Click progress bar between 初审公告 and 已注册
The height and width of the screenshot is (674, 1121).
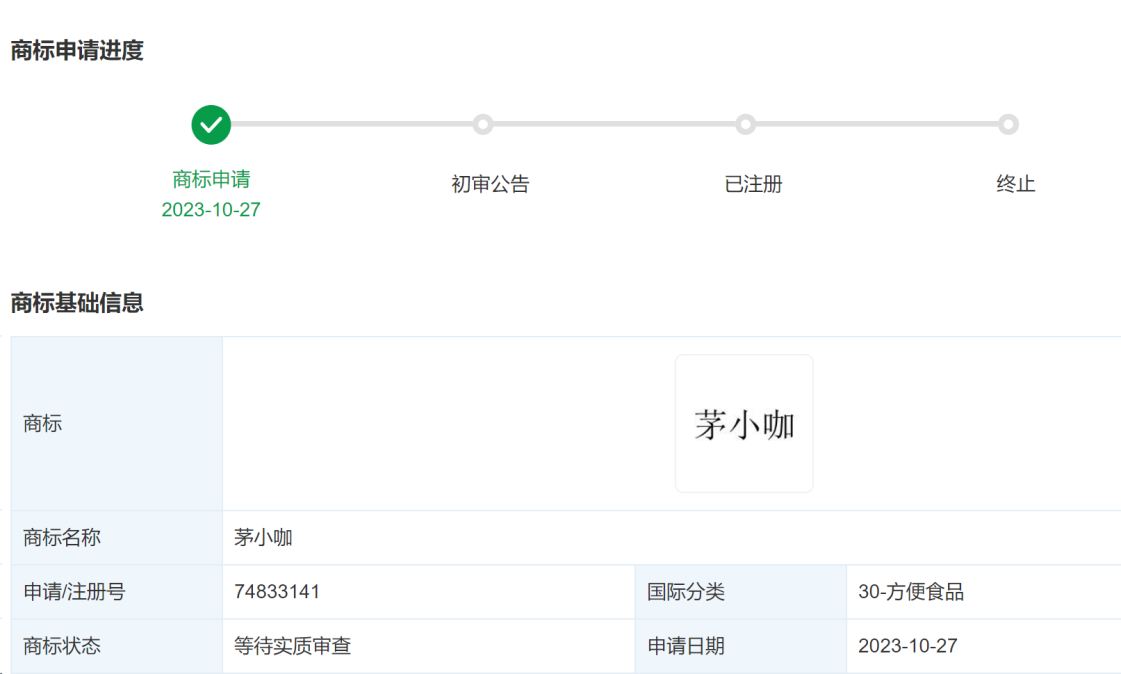614,124
